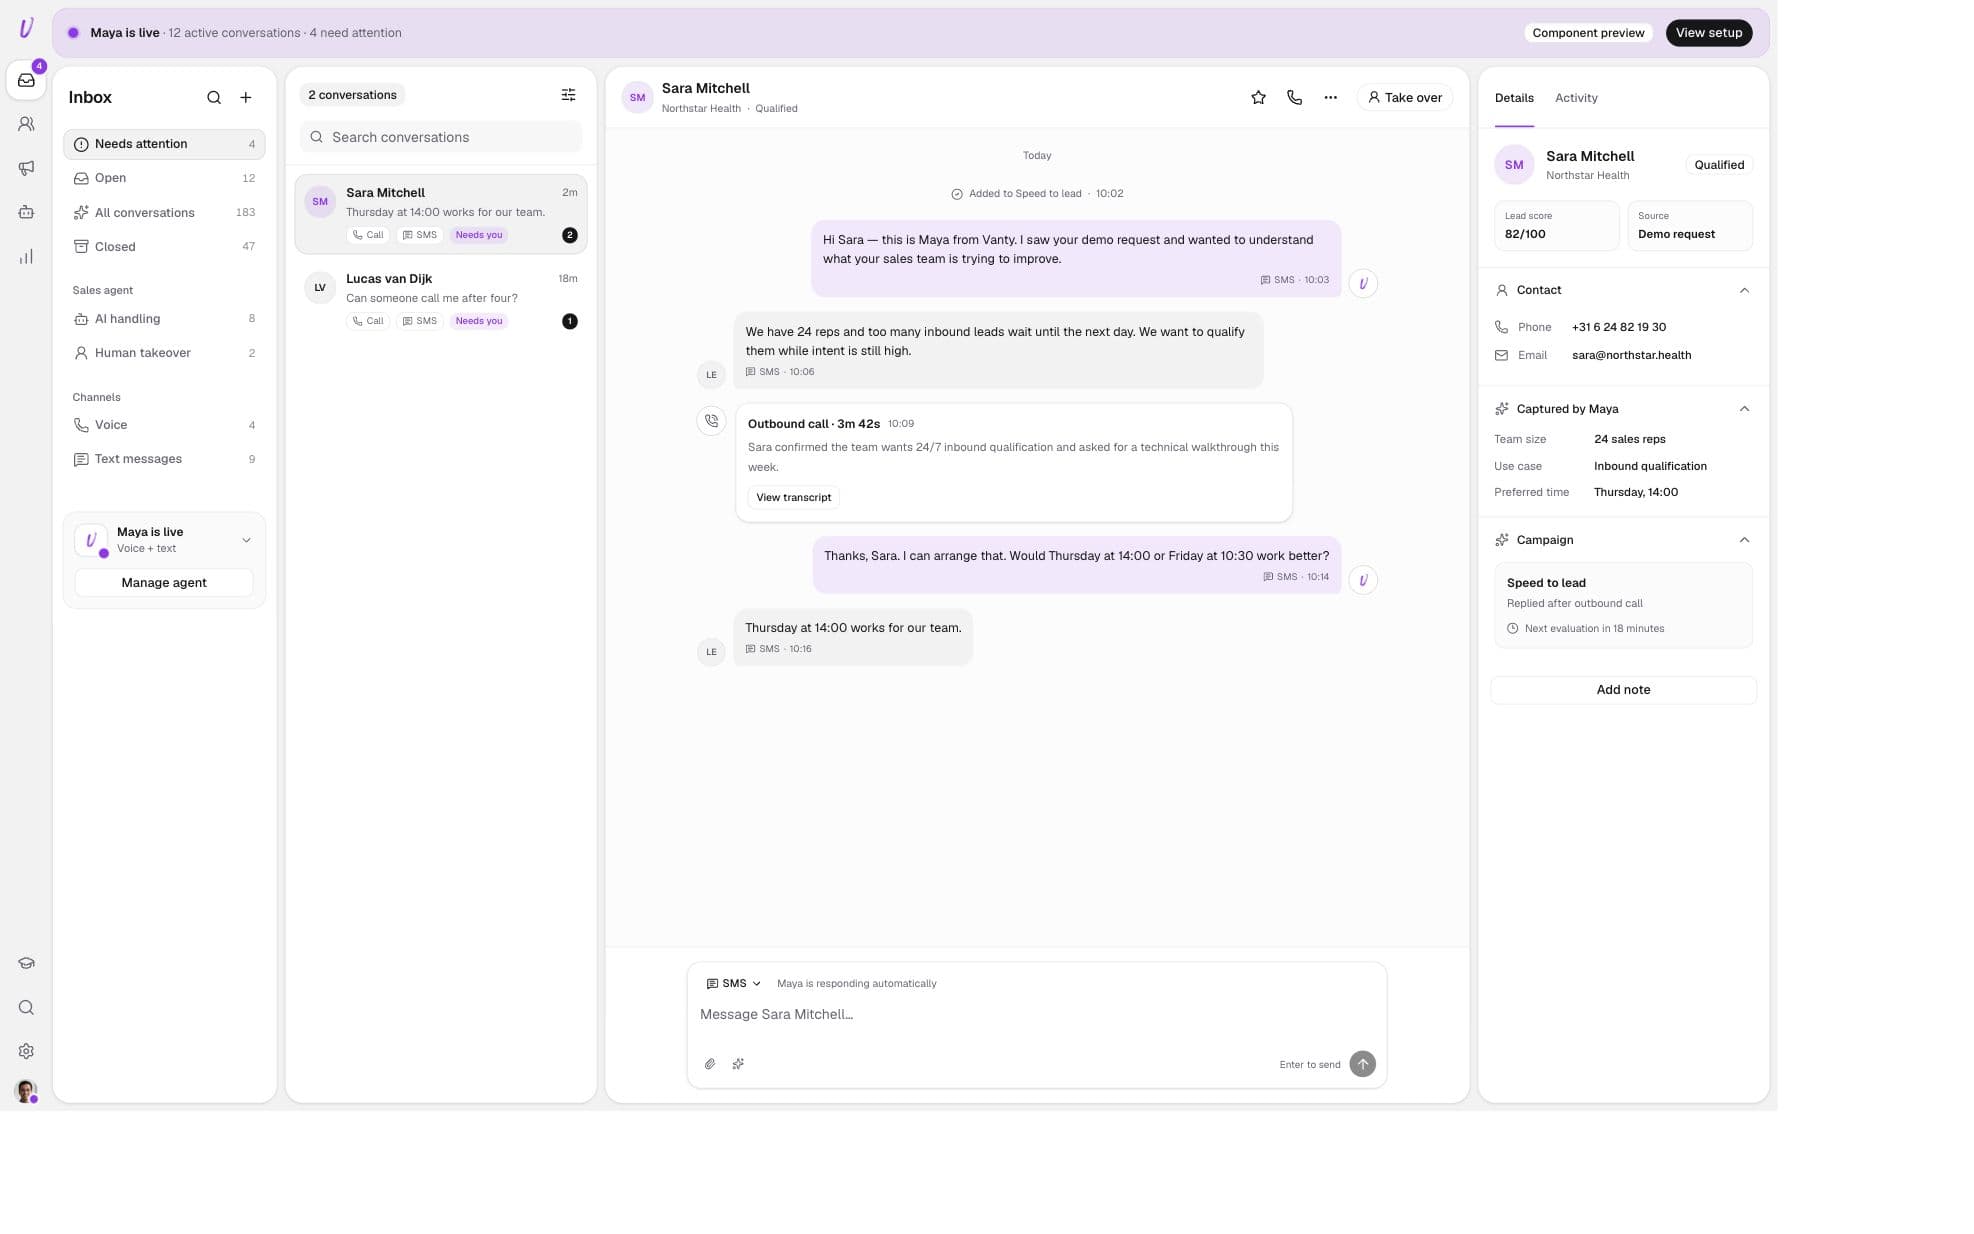Select Text messages channel filter

pos(164,459)
